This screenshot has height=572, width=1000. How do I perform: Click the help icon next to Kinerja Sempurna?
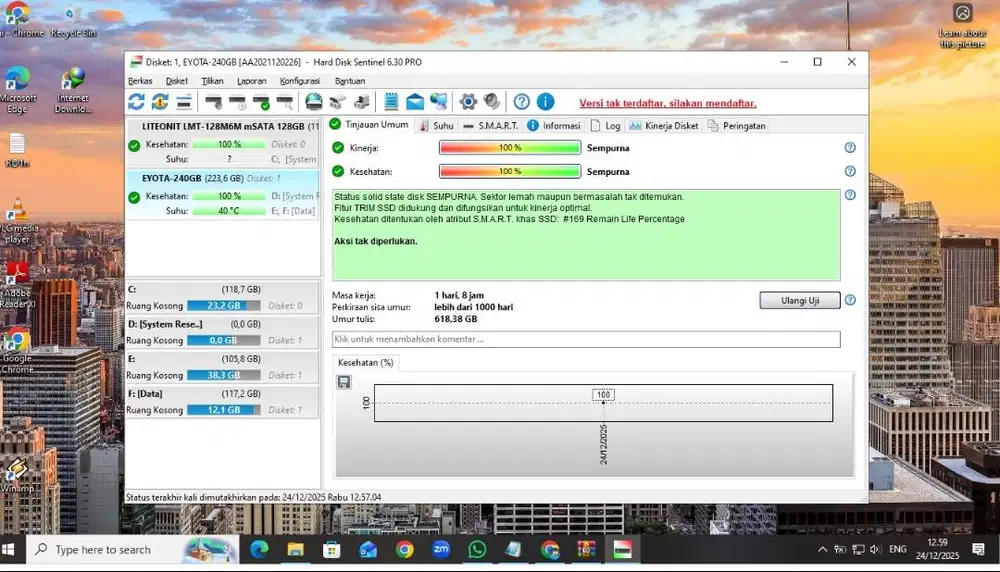point(850,147)
